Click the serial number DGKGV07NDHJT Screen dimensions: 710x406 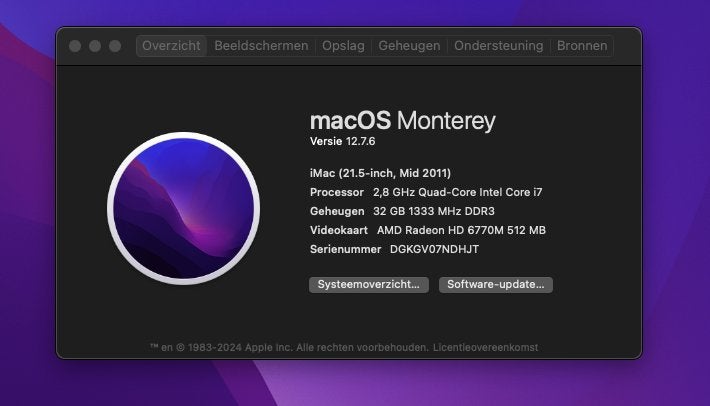click(434, 249)
